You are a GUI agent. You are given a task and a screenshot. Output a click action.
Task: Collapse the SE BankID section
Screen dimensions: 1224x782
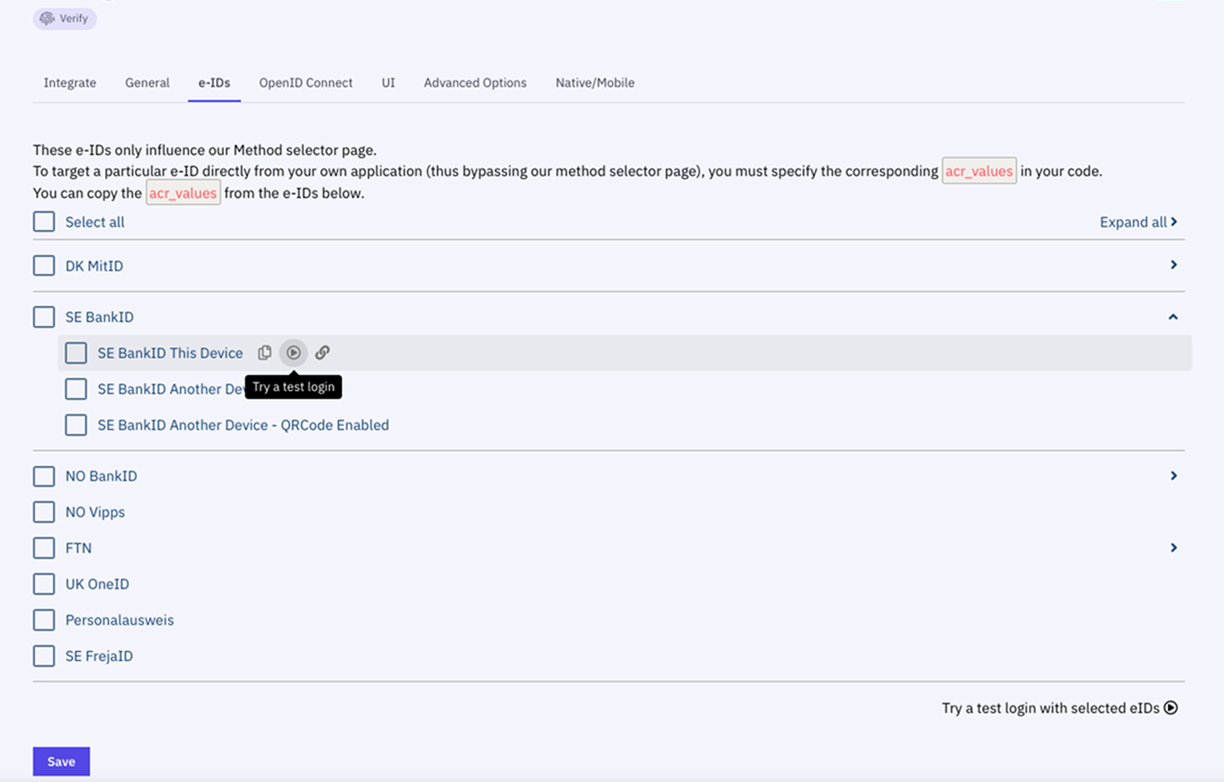(1173, 316)
